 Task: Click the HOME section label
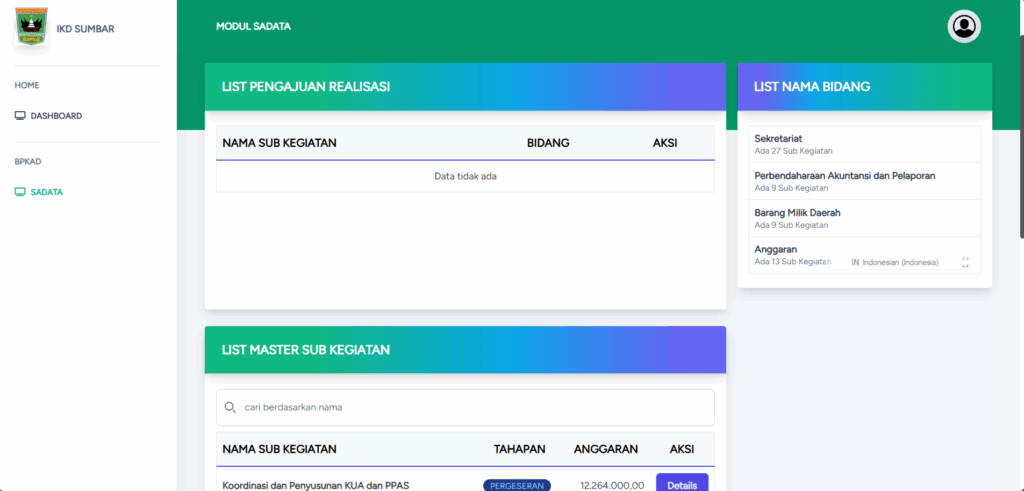27,86
